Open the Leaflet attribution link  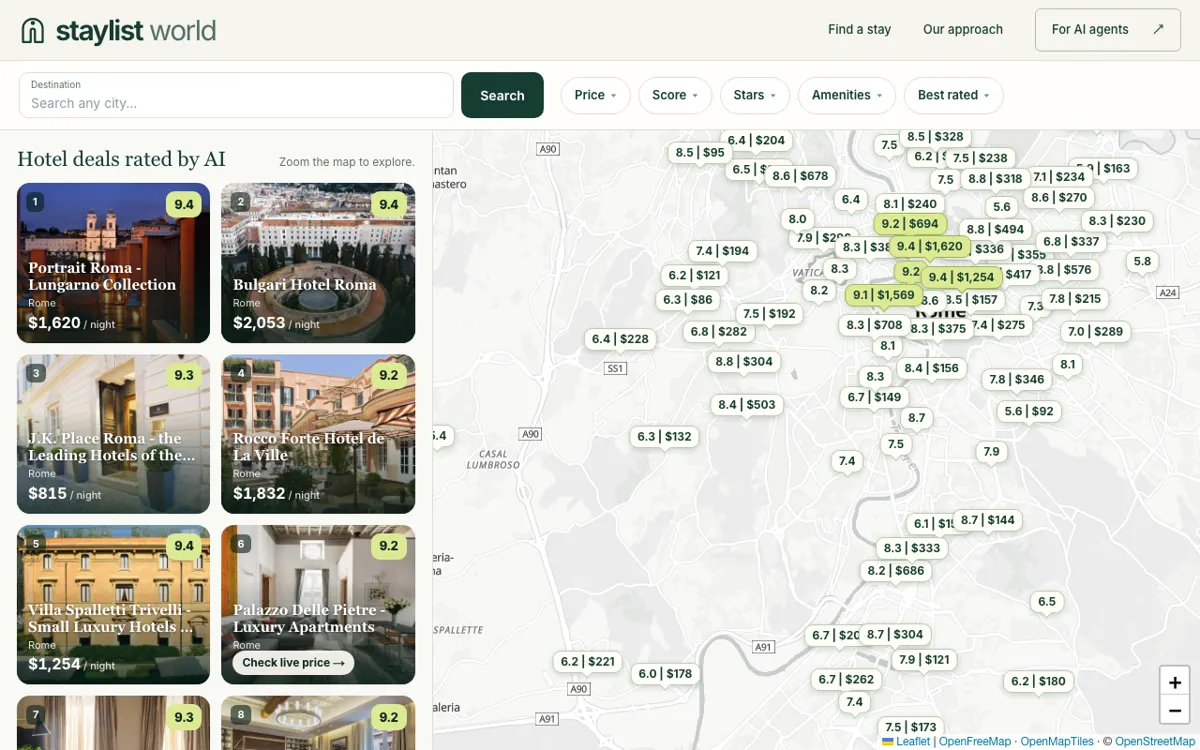pyautogui.click(x=906, y=741)
